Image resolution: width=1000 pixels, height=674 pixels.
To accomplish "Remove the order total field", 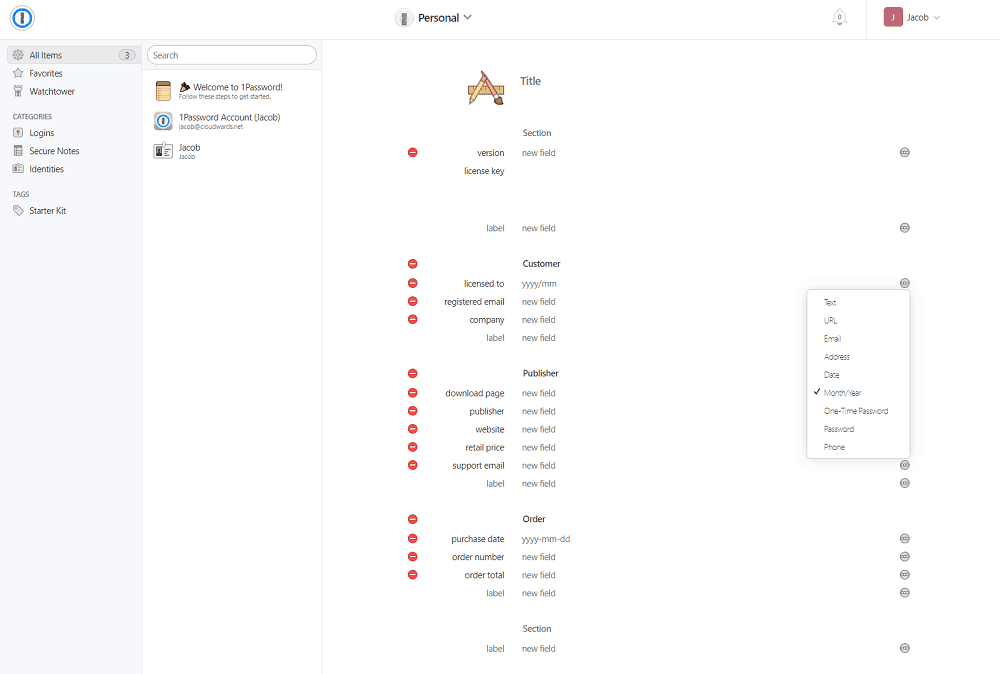I will tap(413, 575).
